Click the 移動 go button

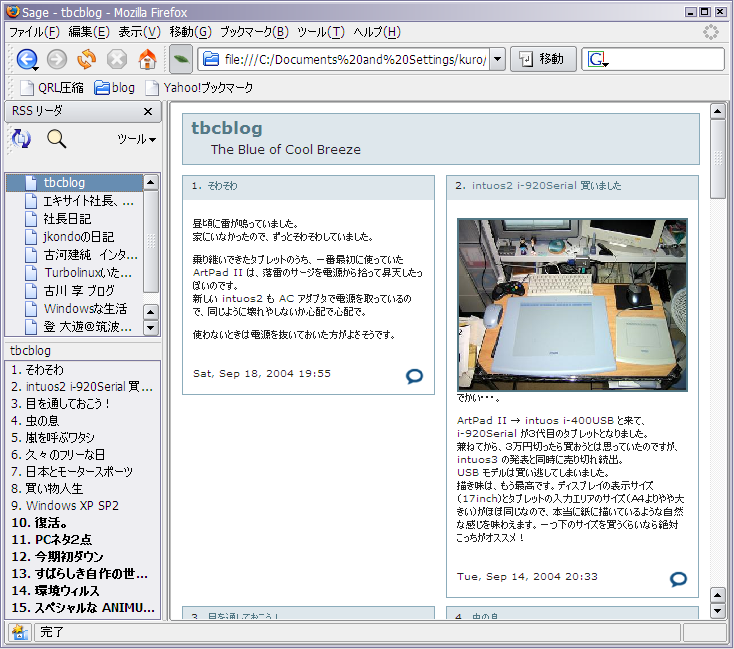(x=543, y=59)
